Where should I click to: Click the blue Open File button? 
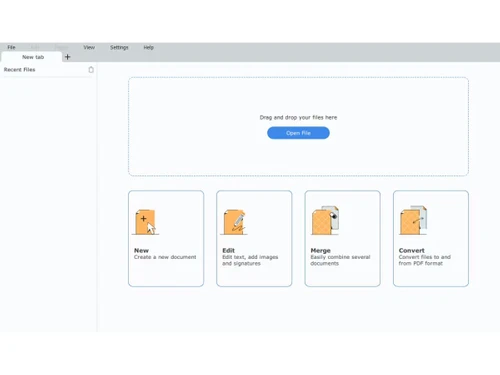[298, 133]
